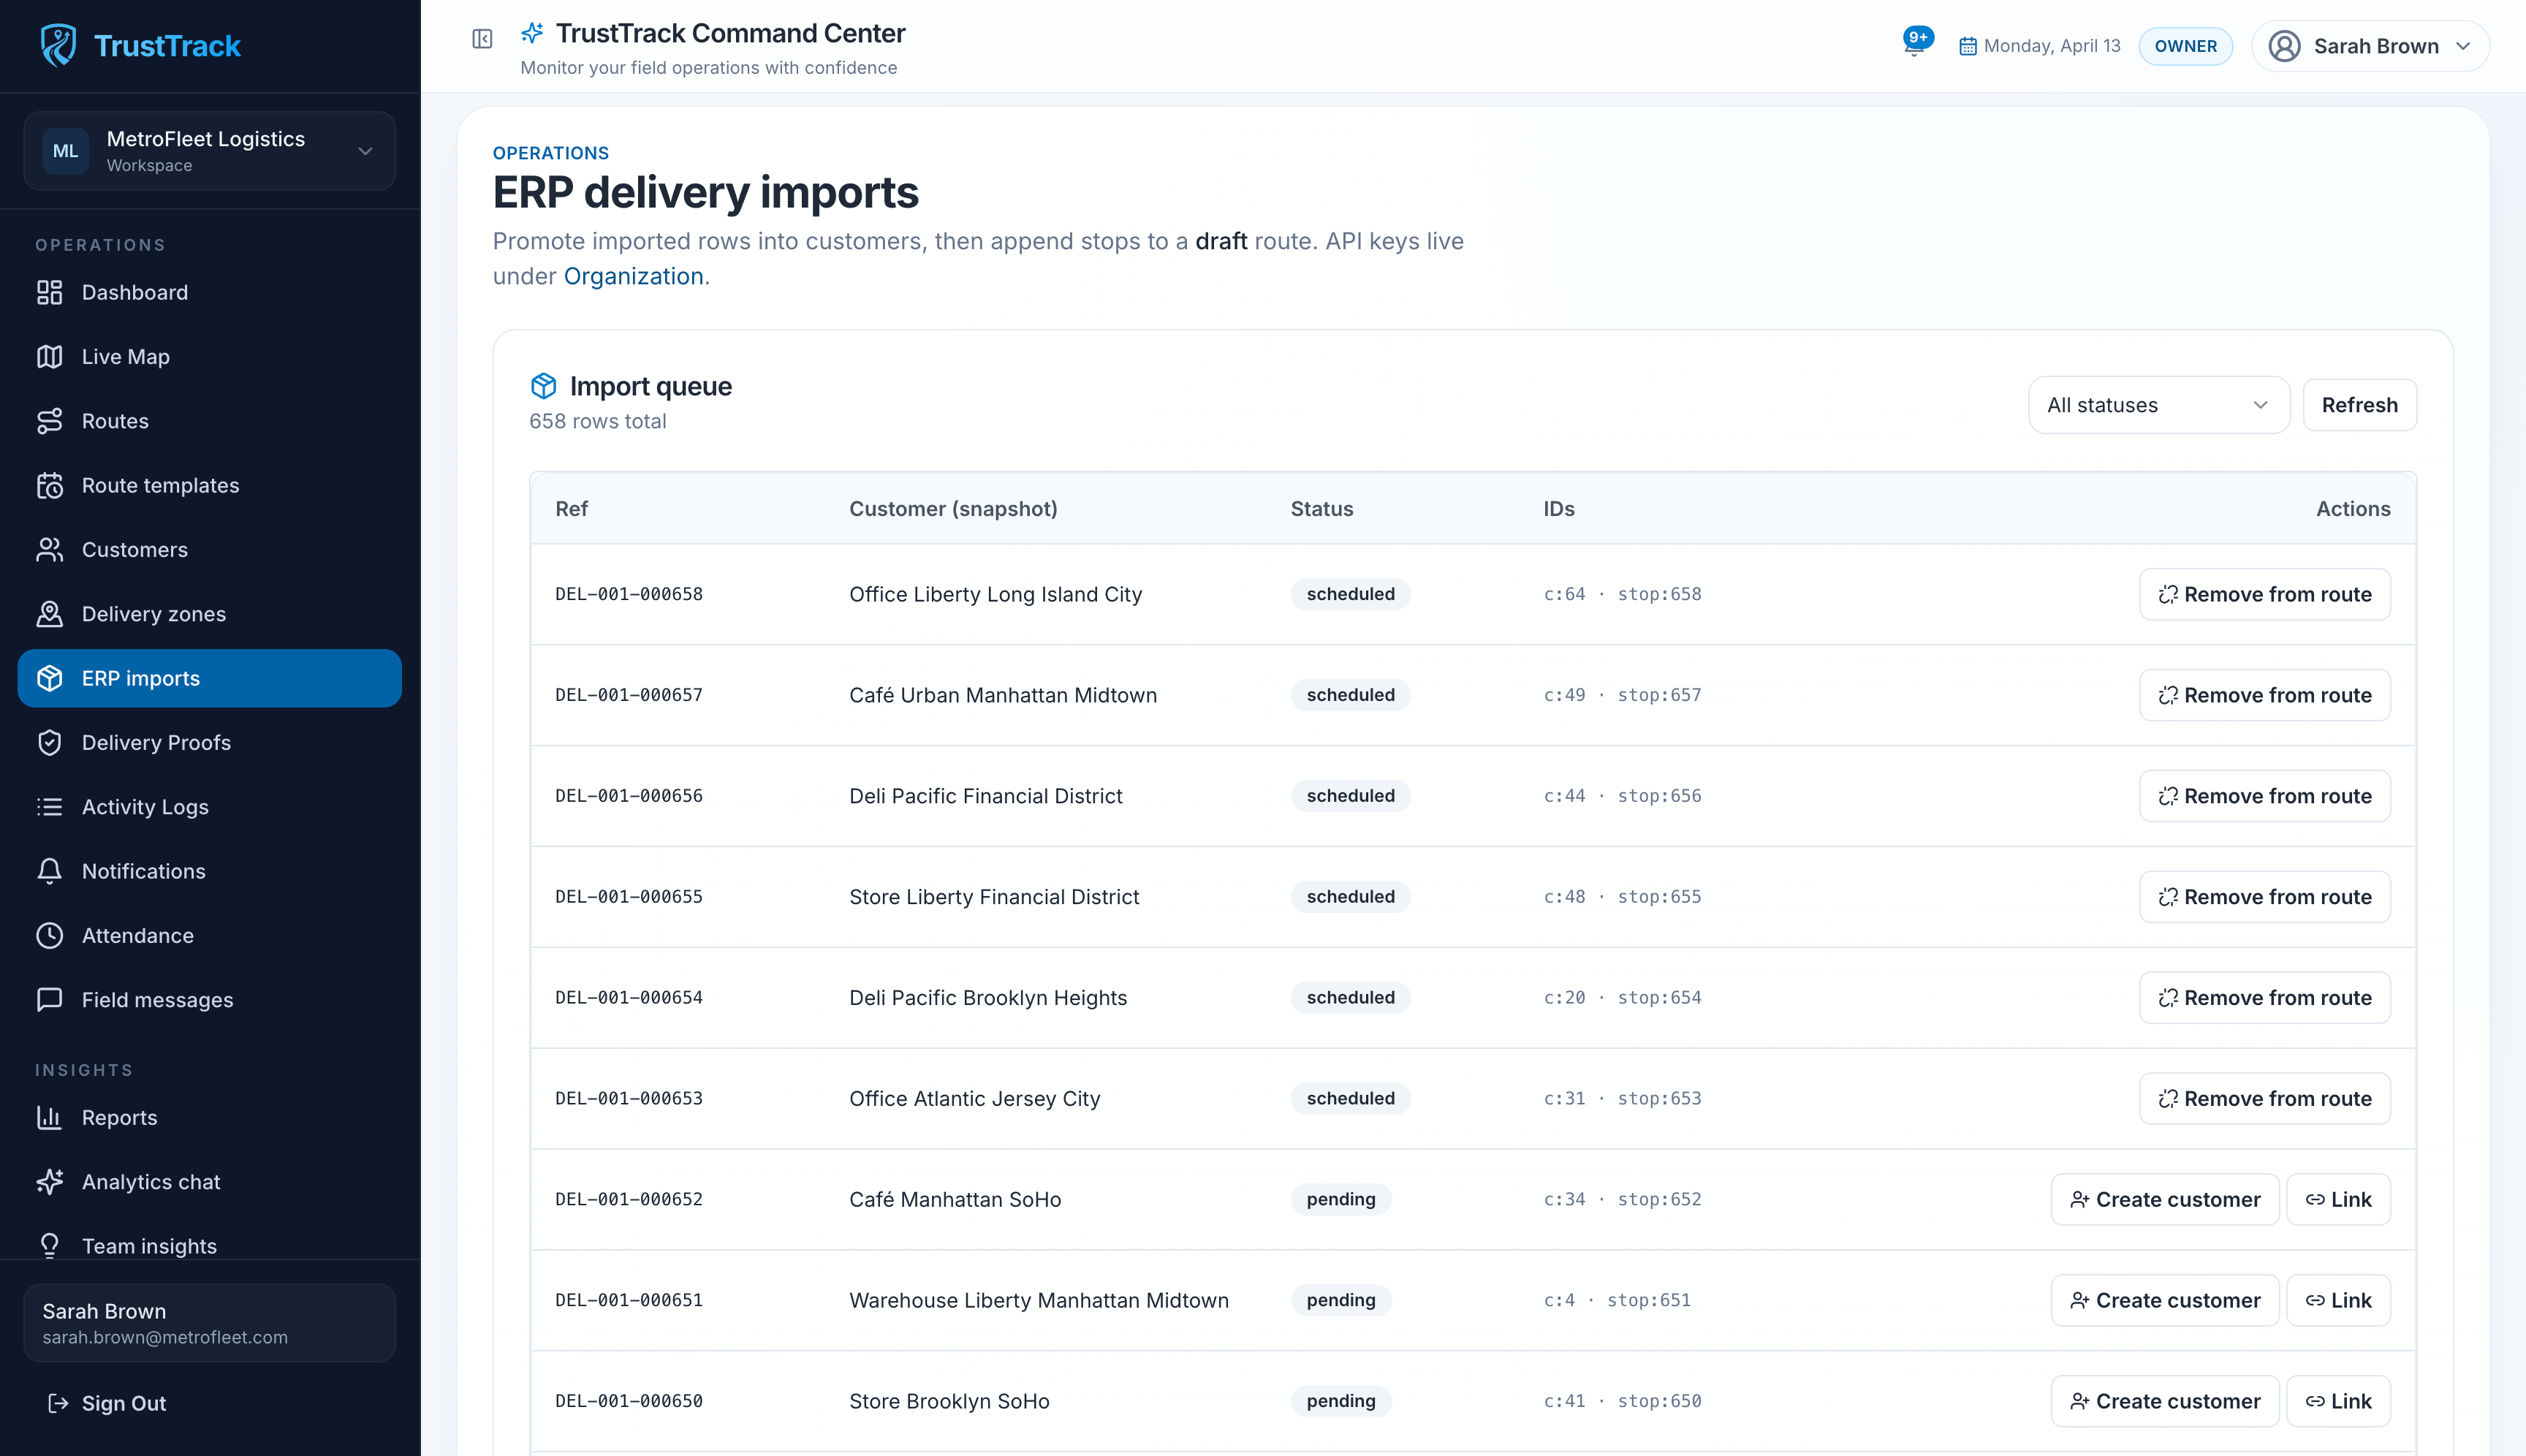The width and height of the screenshot is (2526, 1456).
Task: Refresh the import queue
Action: pos(2359,405)
